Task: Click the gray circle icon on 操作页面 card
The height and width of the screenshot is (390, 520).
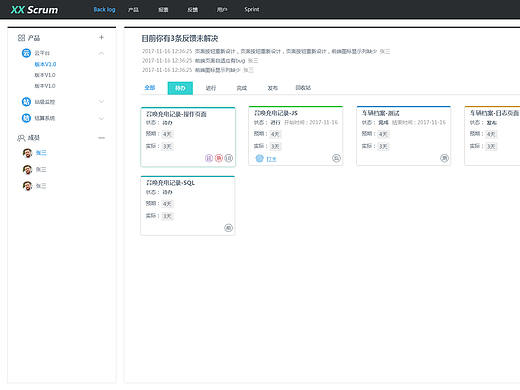Action: pos(229,158)
